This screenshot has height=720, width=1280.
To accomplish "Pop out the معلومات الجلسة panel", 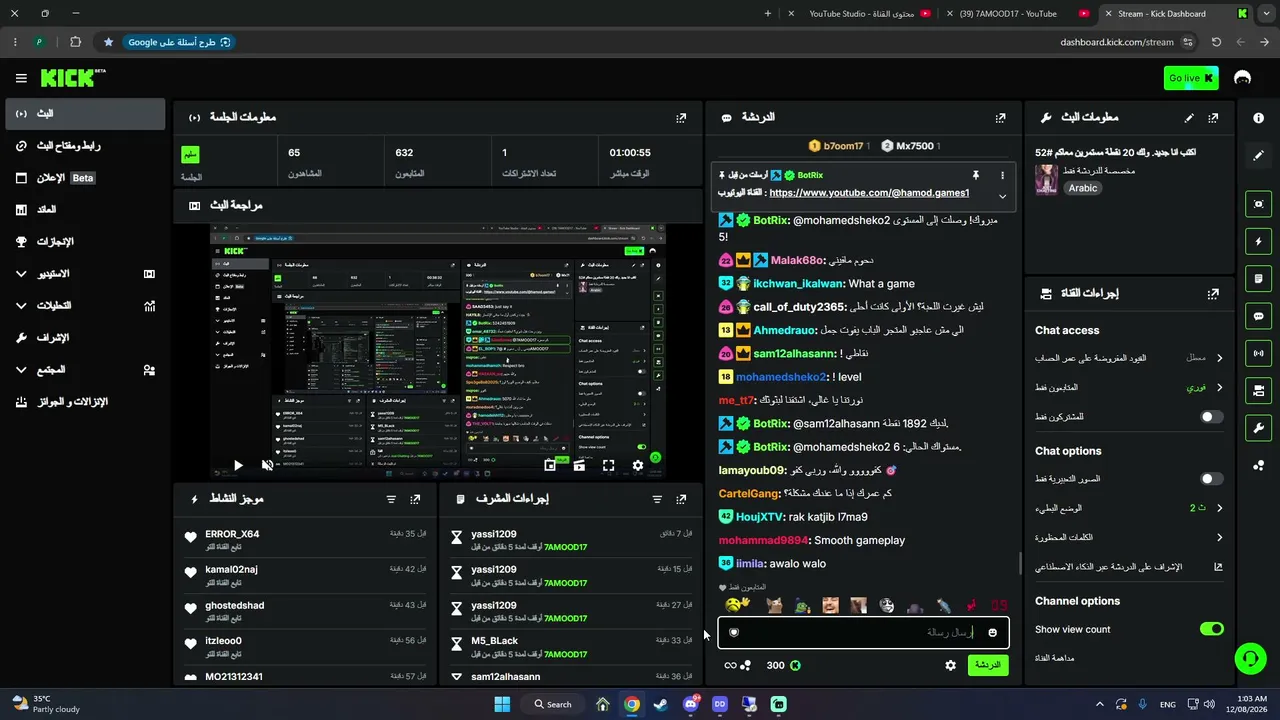I will tap(681, 117).
